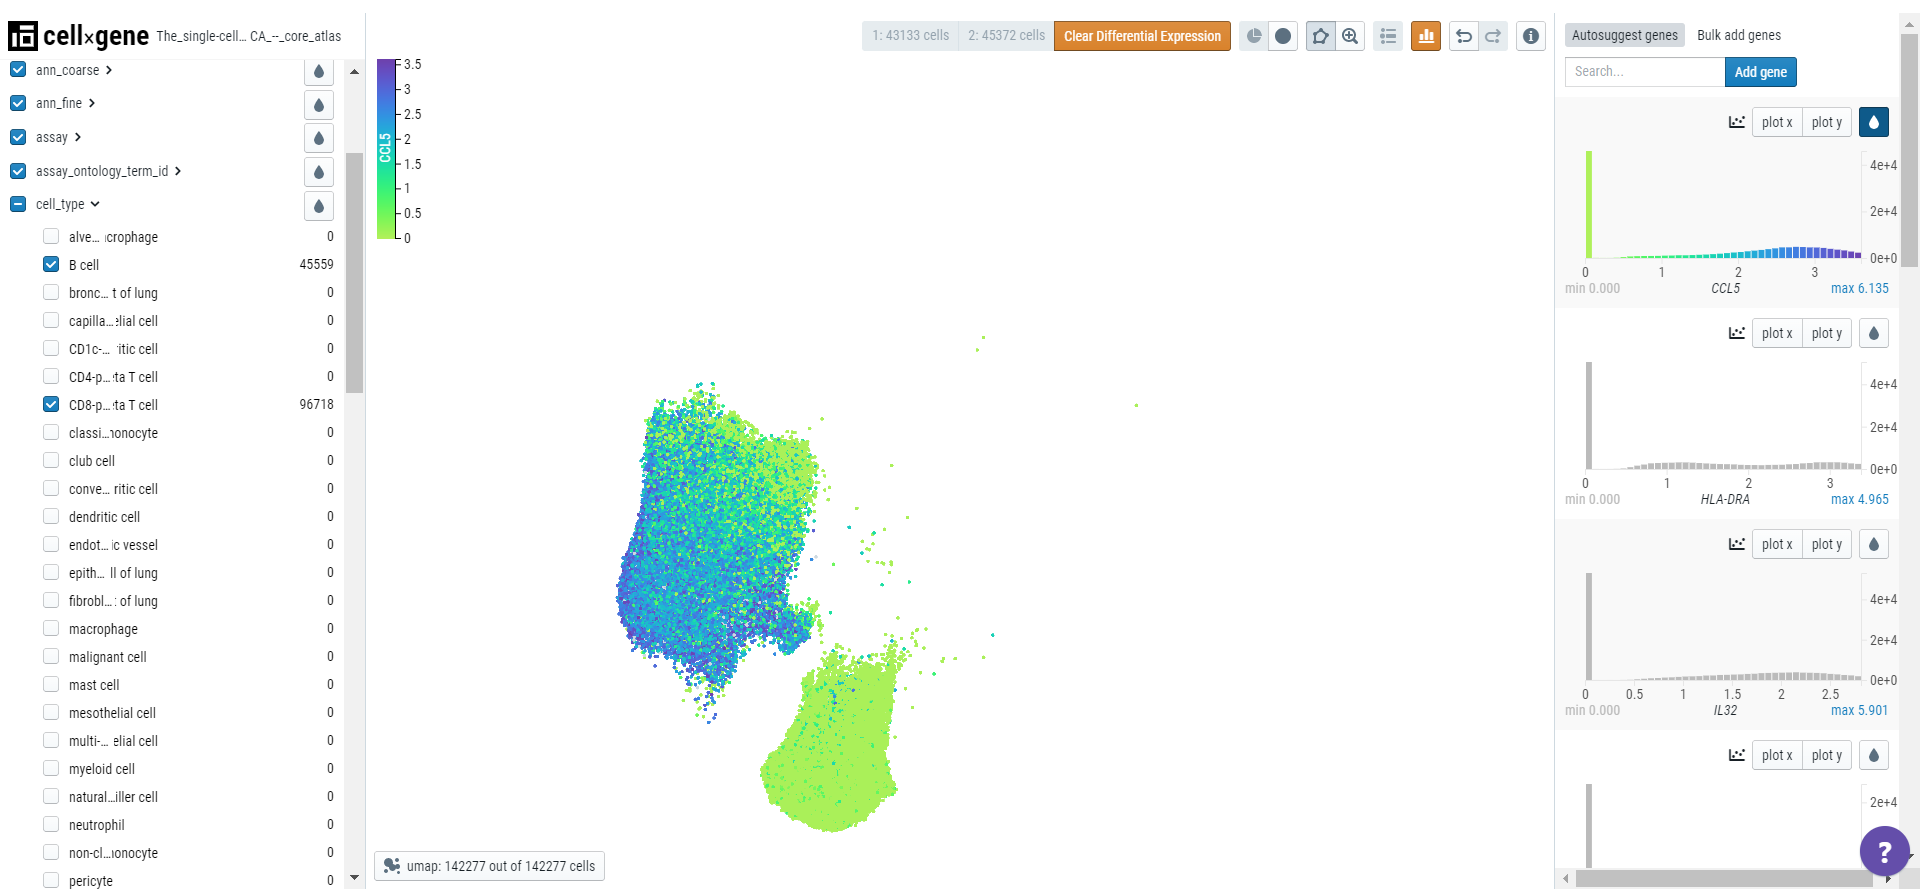Set HLA-DRA as plot y

(x=1827, y=333)
